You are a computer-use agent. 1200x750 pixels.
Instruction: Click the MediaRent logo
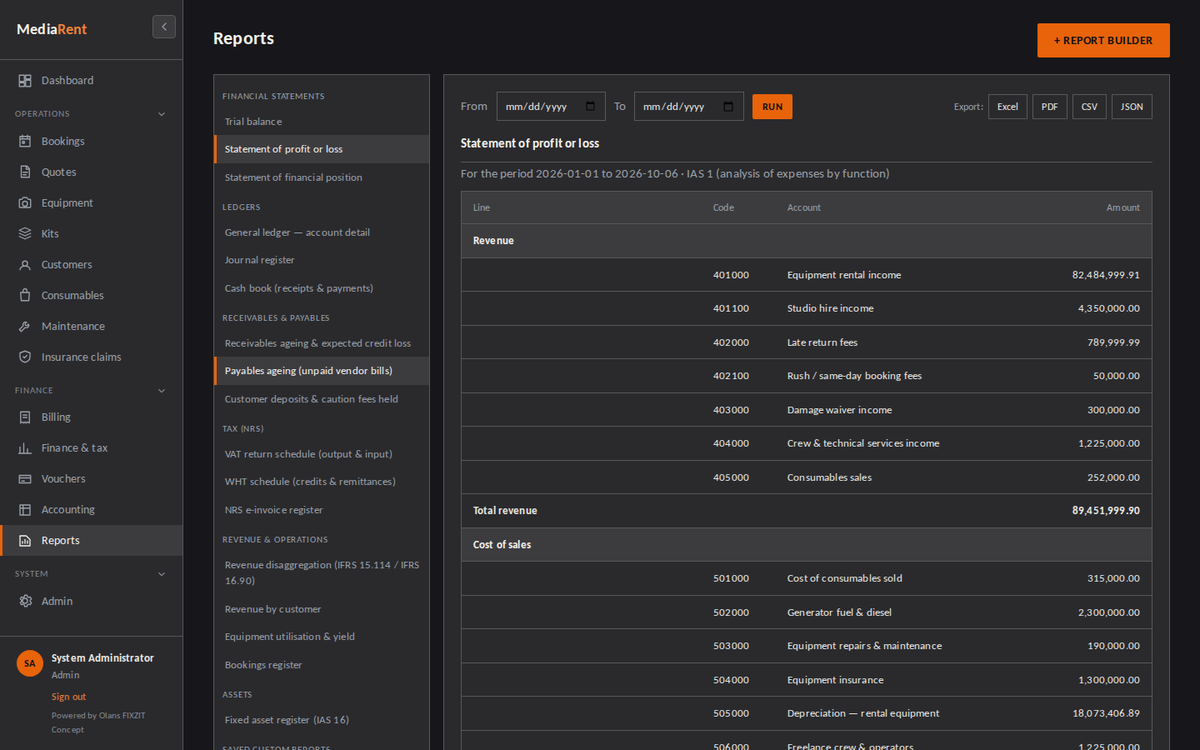(52, 29)
